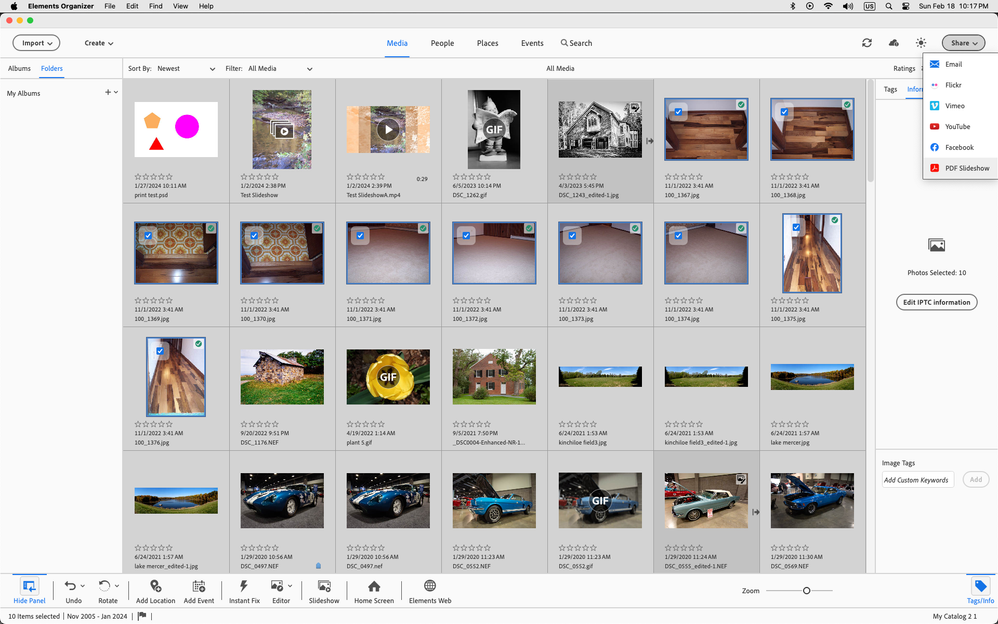The height and width of the screenshot is (624, 998).
Task: Select the print test.psd thumbnail
Action: (176, 129)
